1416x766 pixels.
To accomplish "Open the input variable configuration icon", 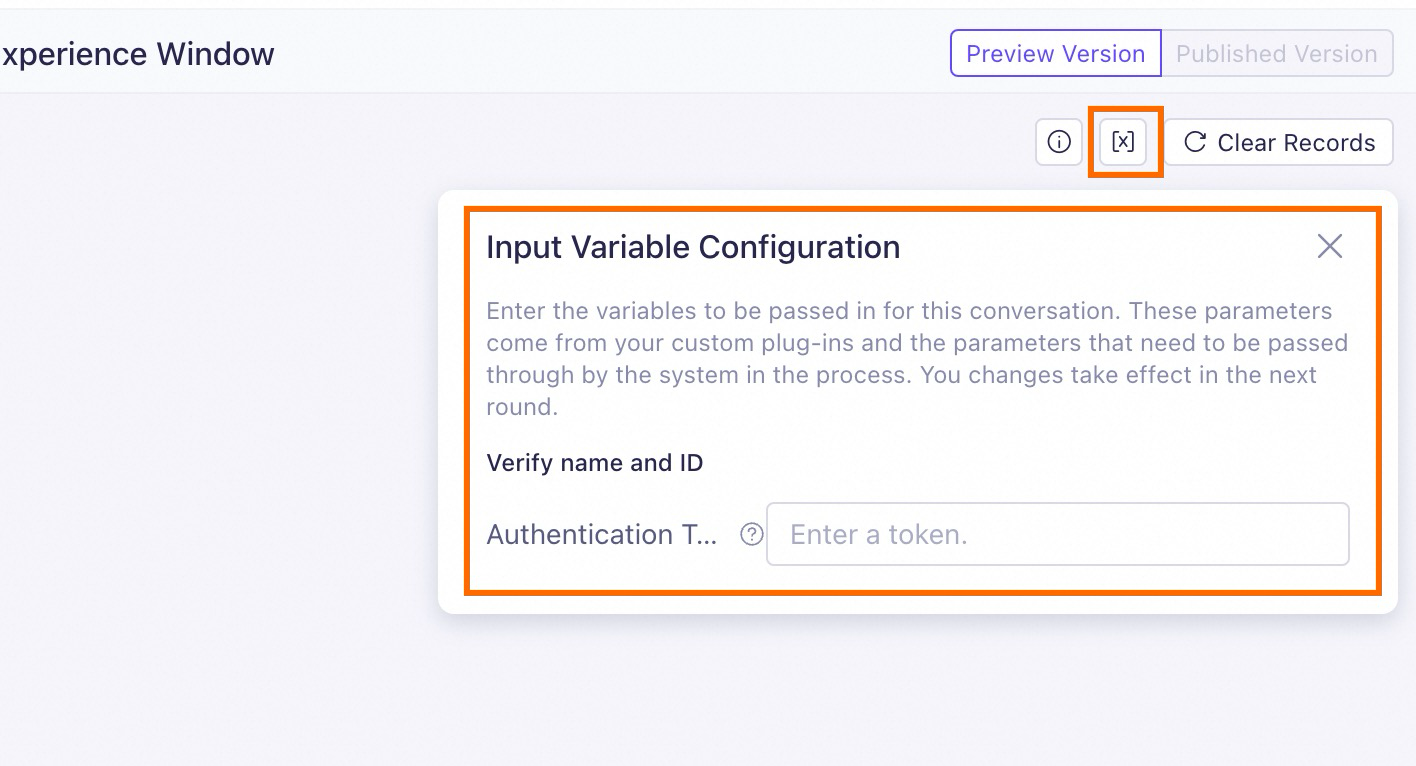I will tap(1123, 142).
